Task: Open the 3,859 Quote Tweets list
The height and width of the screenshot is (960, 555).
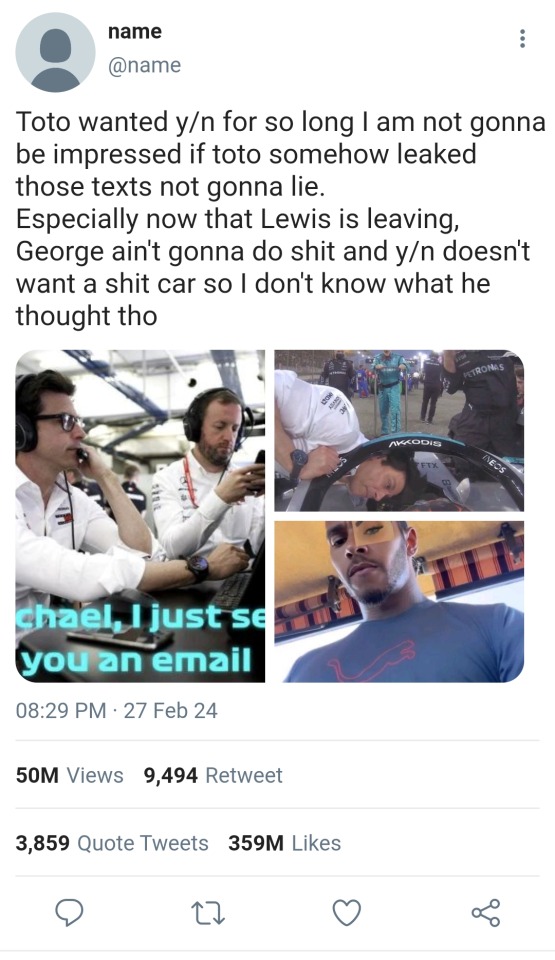Action: (112, 843)
